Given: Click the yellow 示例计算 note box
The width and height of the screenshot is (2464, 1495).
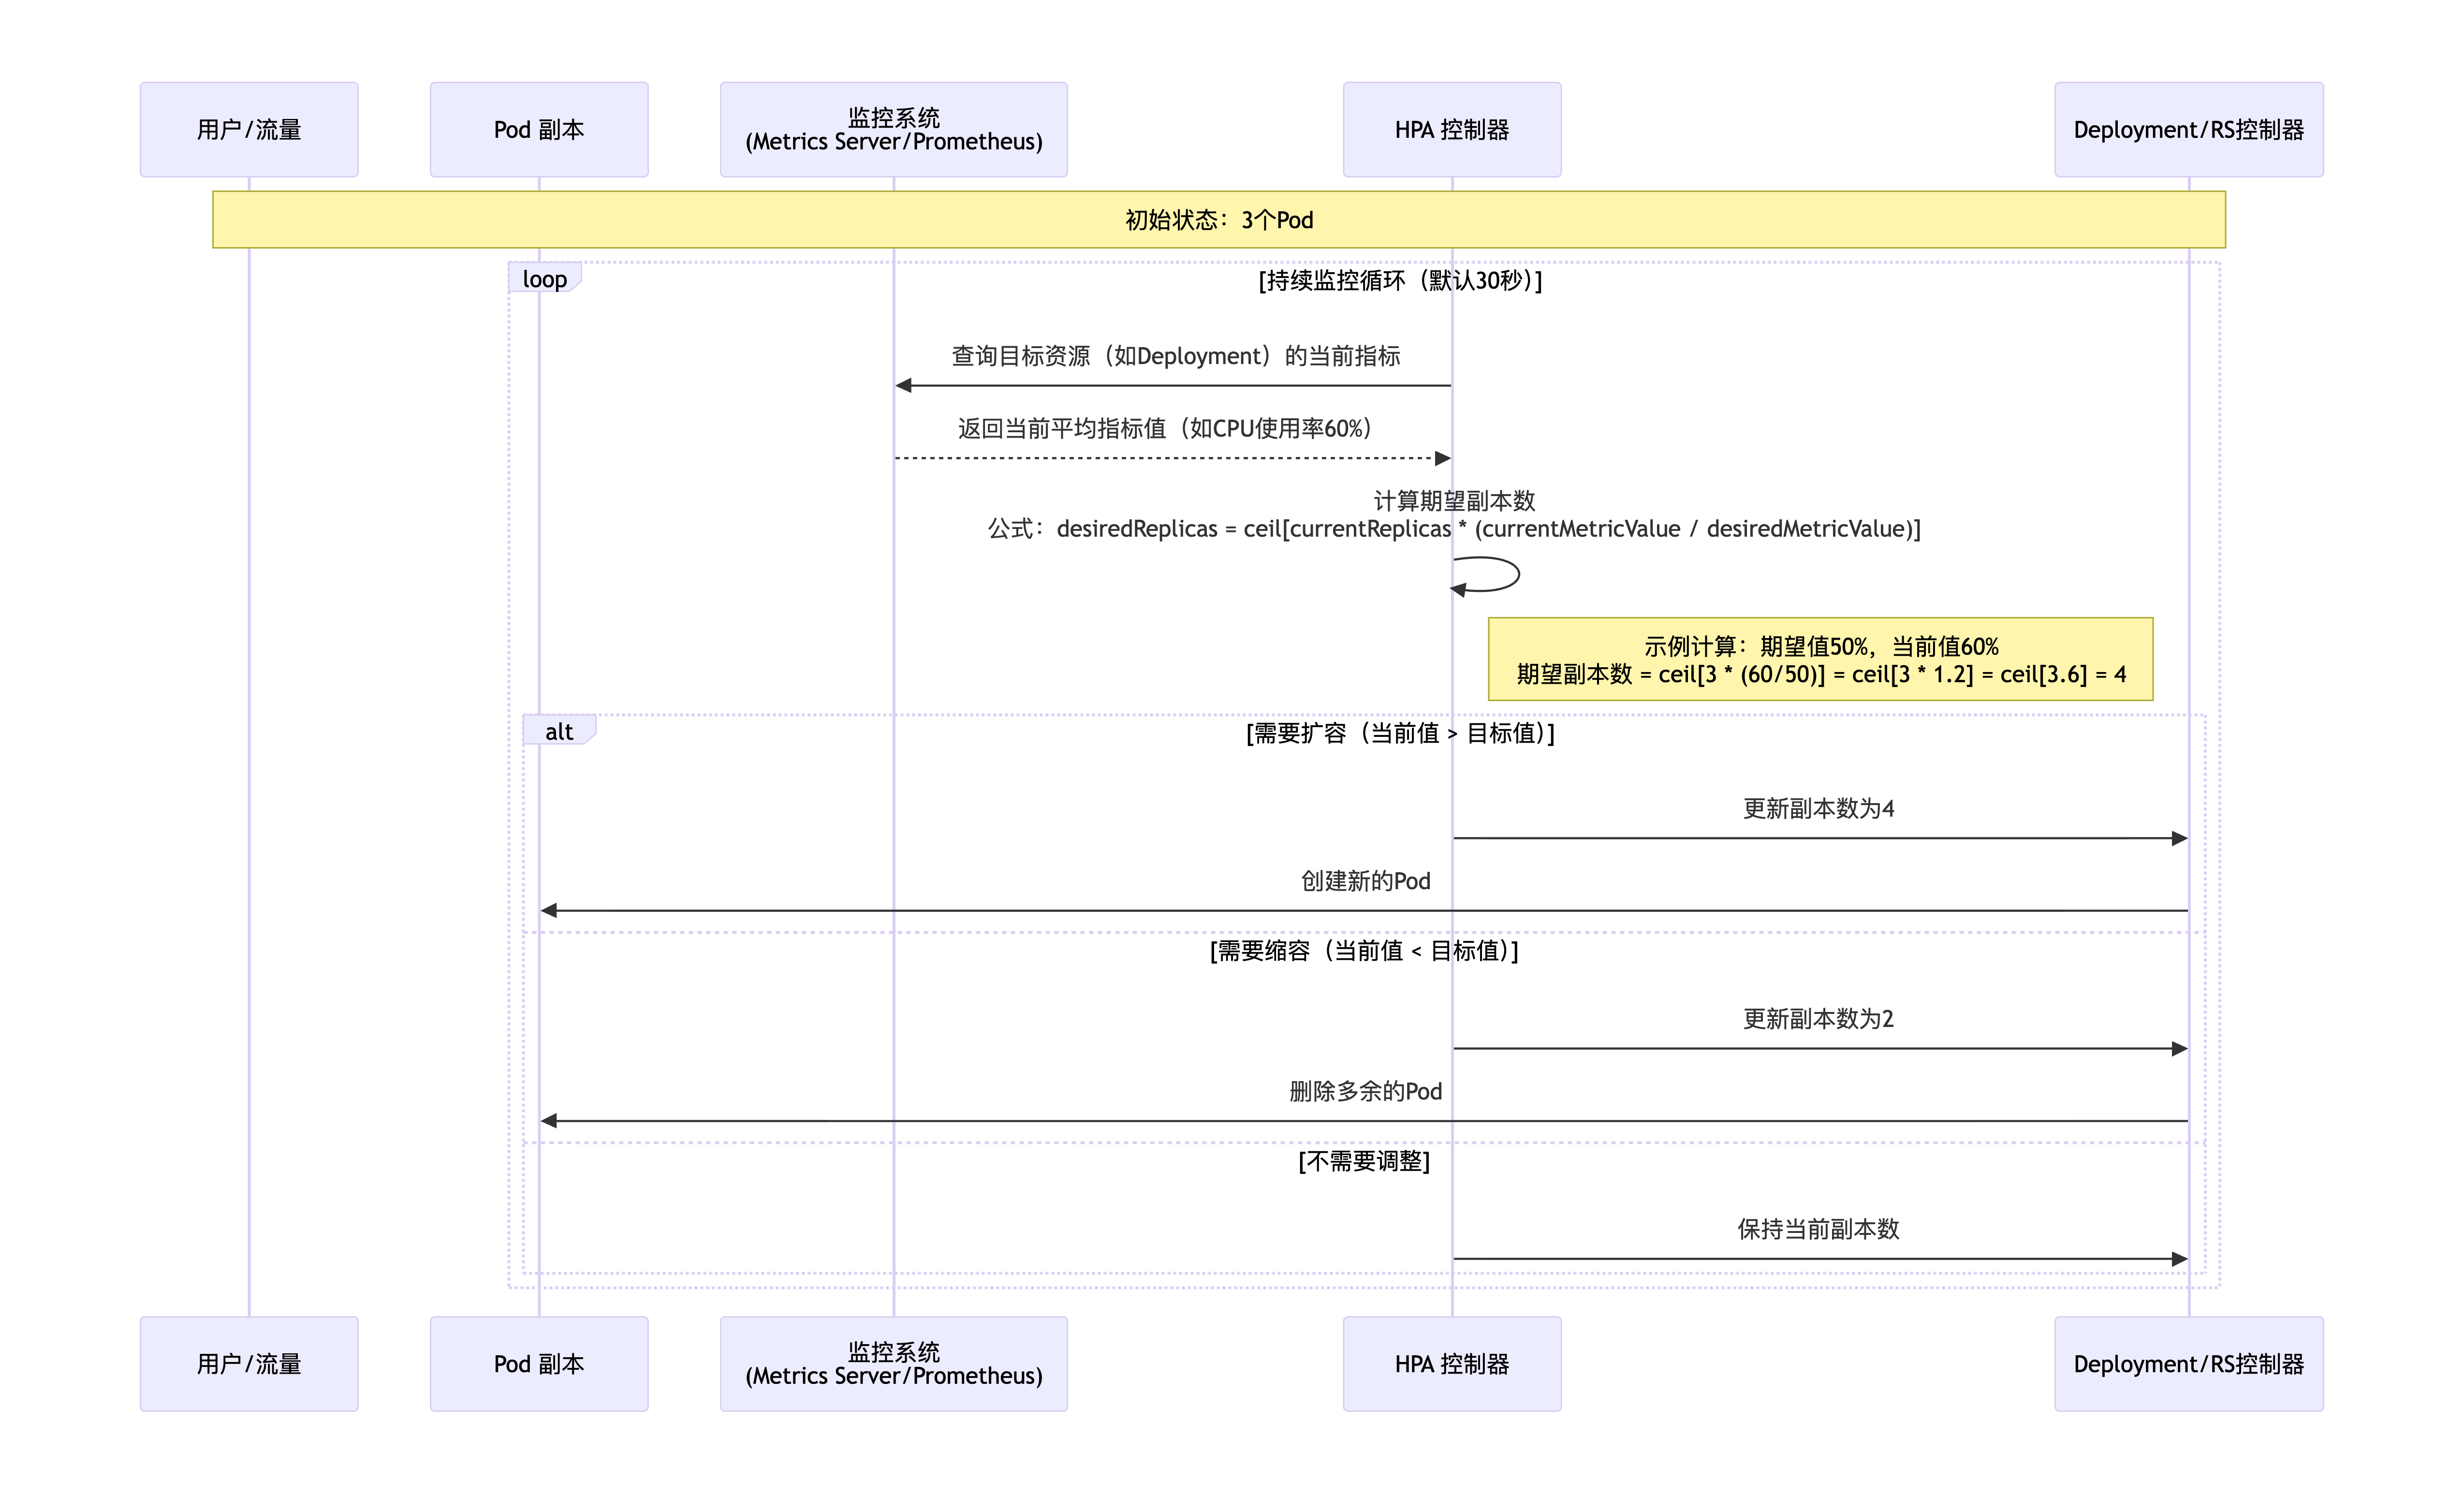Looking at the screenshot, I should 1820,660.
